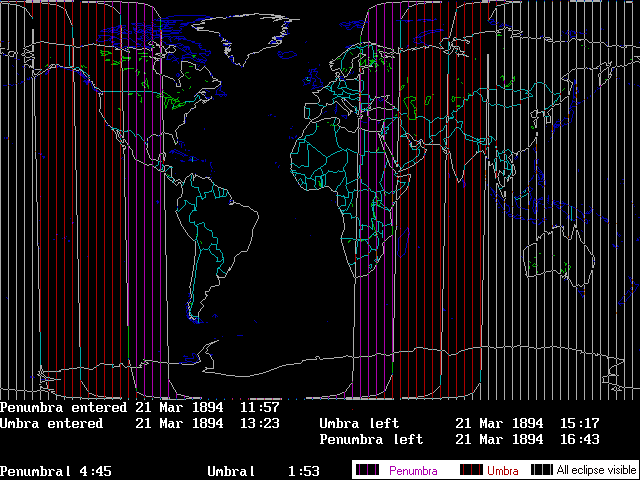The height and width of the screenshot is (480, 640).
Task: Click the Penumbra legend stripe icon
Action: pos(367,469)
